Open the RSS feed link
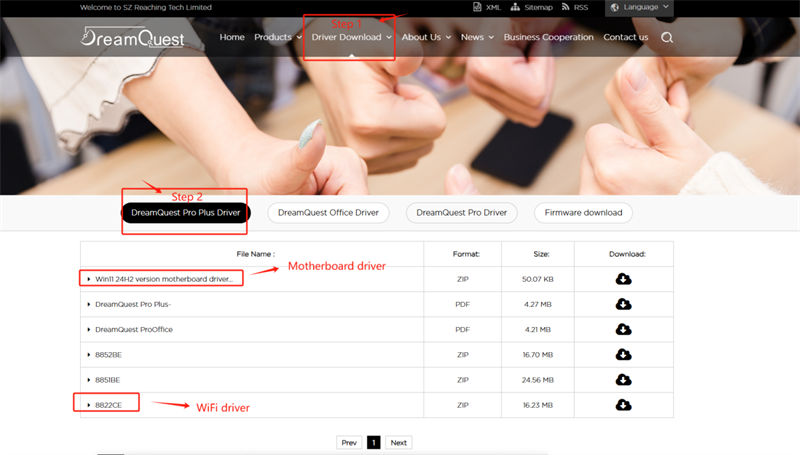 [x=575, y=7]
